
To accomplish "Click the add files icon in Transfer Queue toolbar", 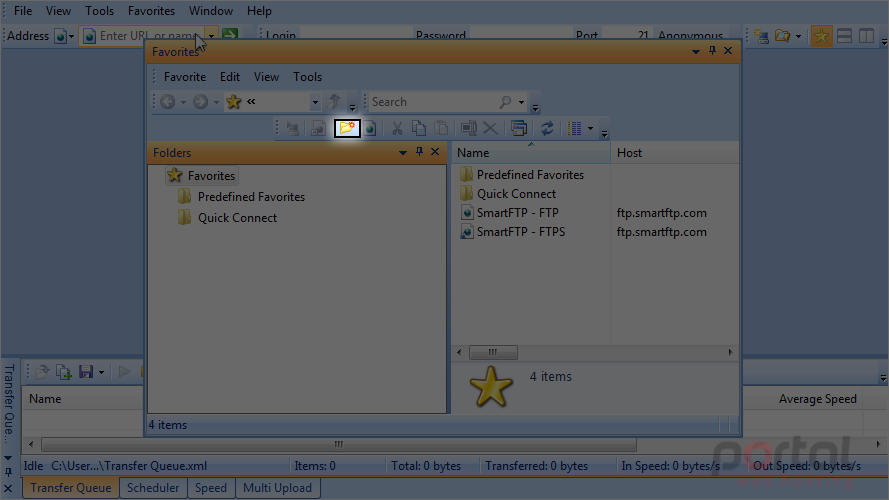I will [64, 372].
